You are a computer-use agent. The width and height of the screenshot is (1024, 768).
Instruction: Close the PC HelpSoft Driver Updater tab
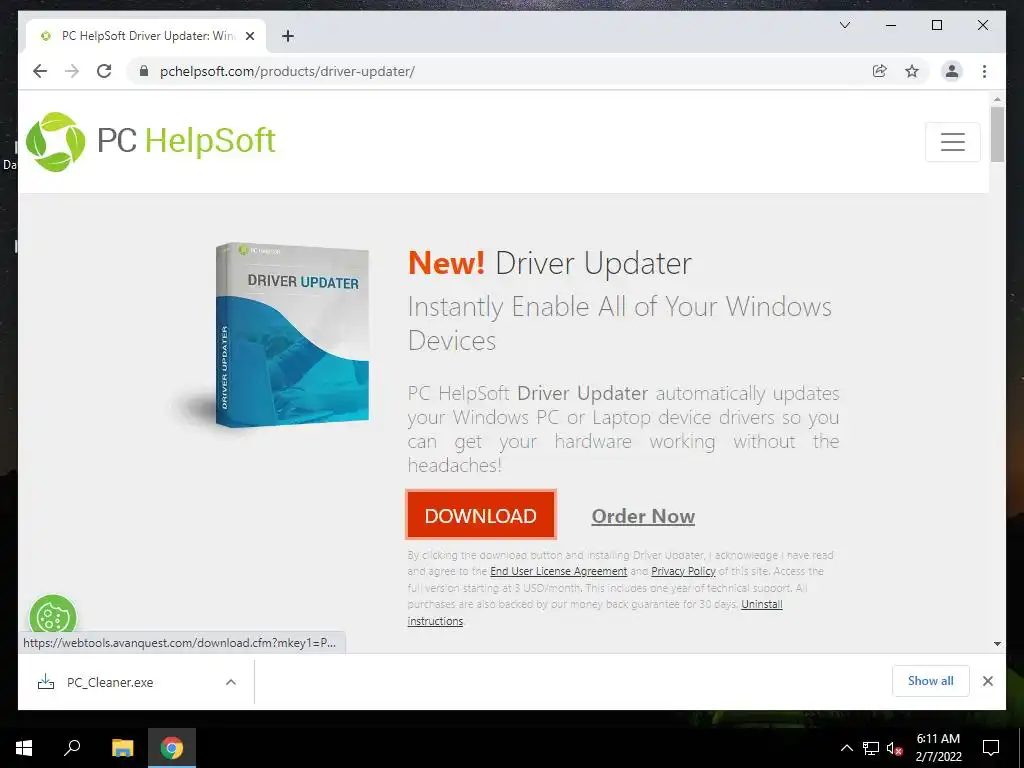click(x=249, y=36)
